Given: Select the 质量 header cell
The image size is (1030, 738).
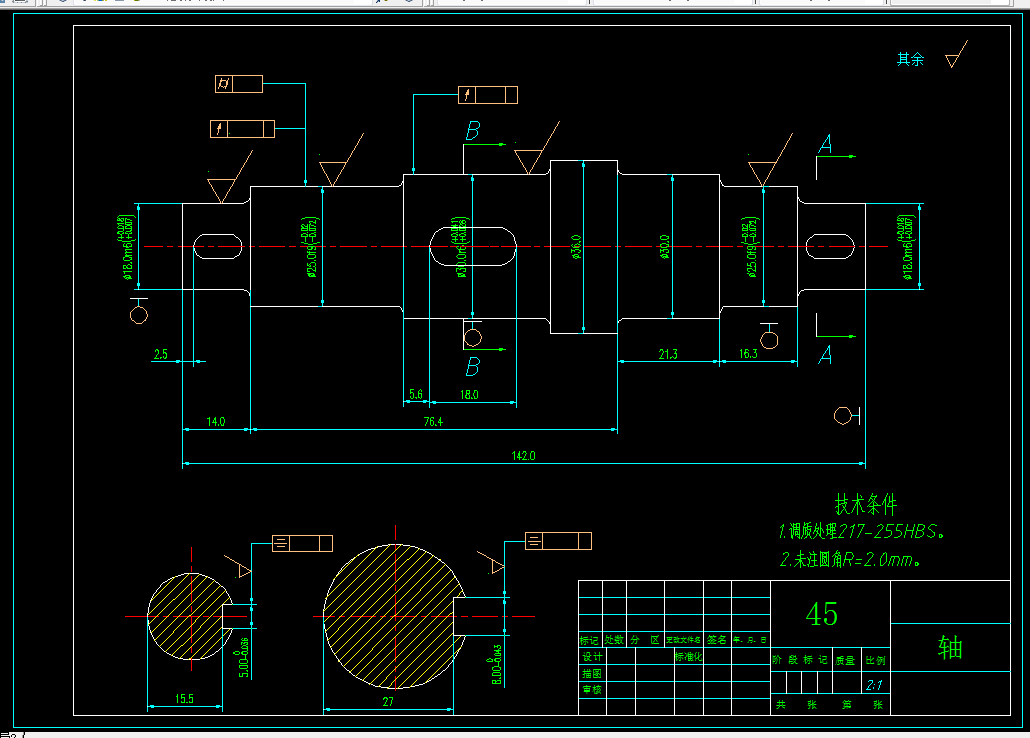Looking at the screenshot, I should pos(845,660).
